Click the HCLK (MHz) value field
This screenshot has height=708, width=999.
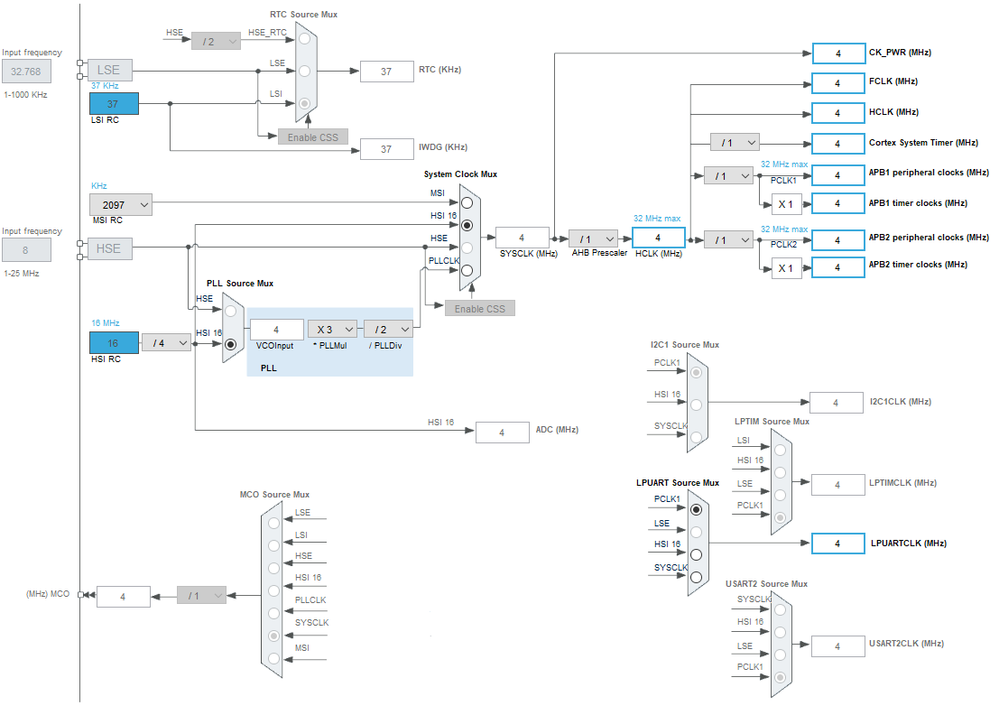click(x=658, y=237)
